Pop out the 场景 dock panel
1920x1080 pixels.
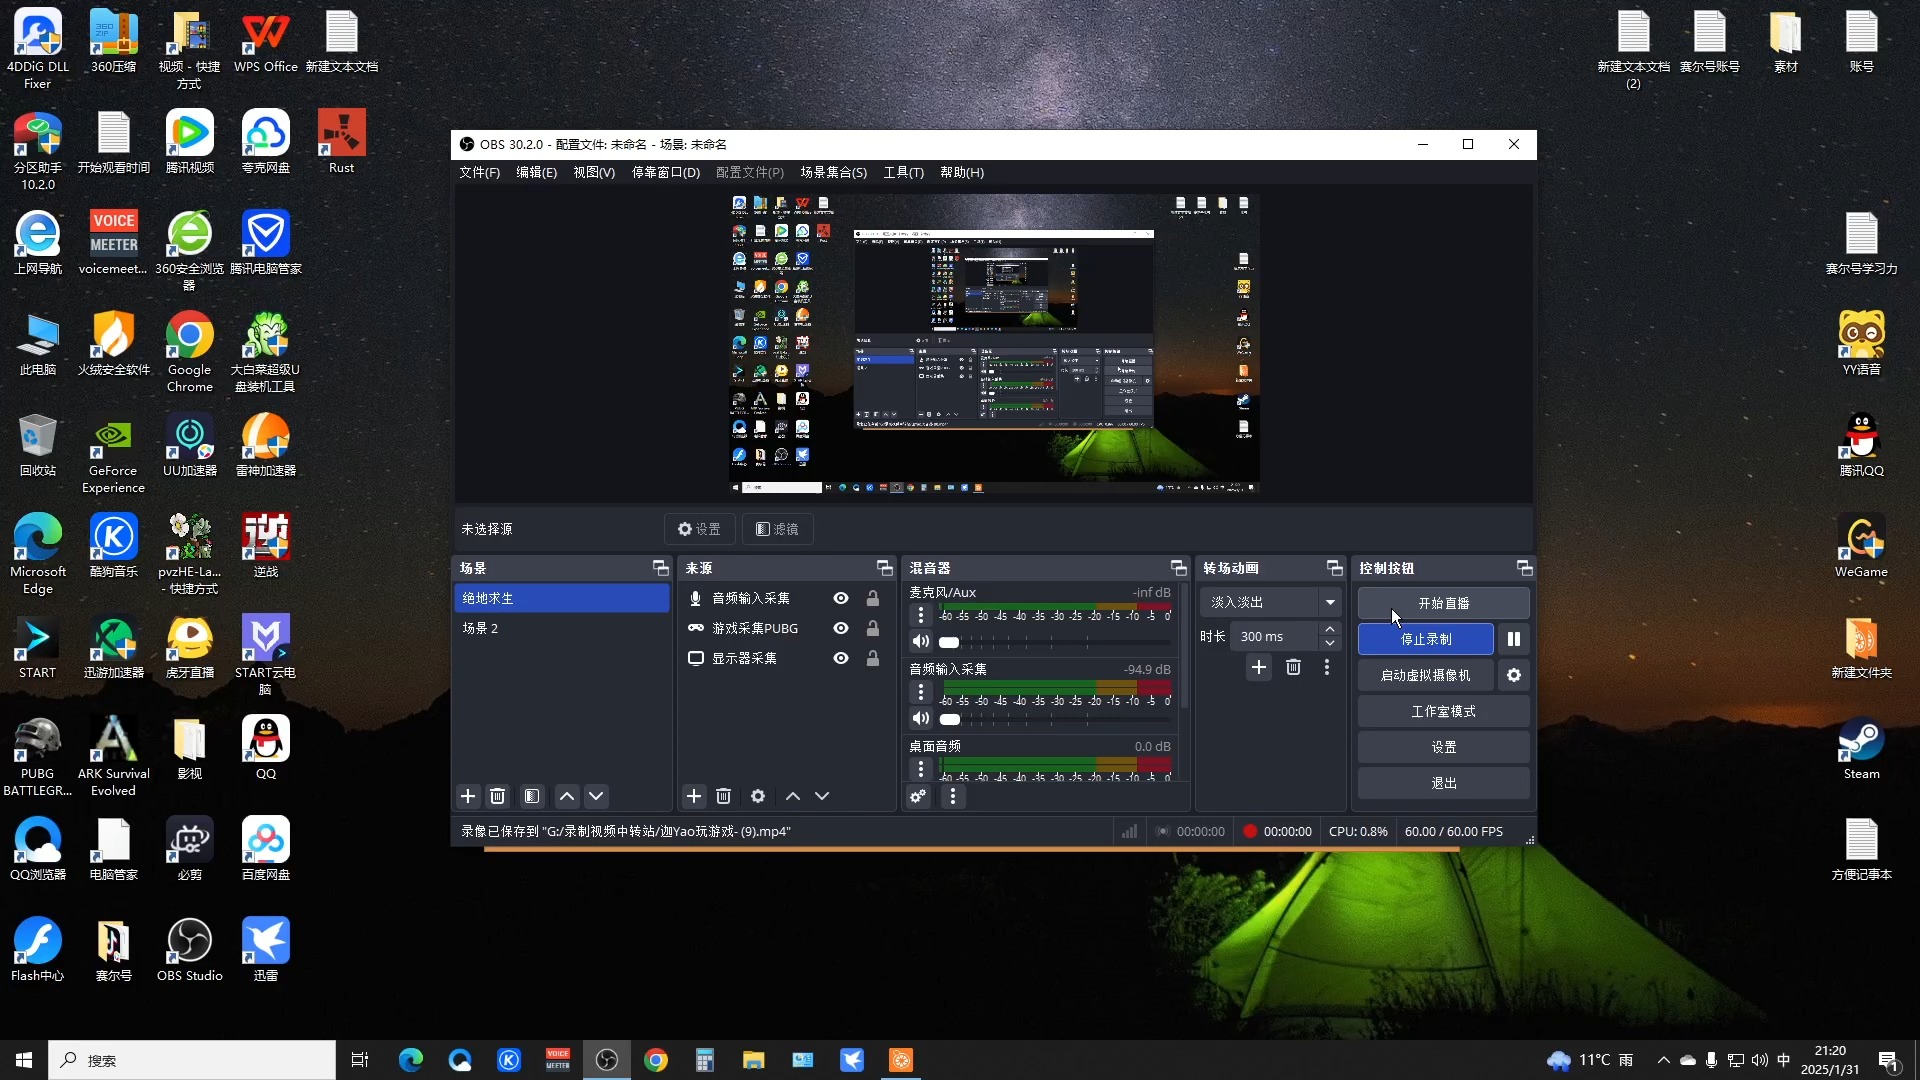tap(661, 568)
